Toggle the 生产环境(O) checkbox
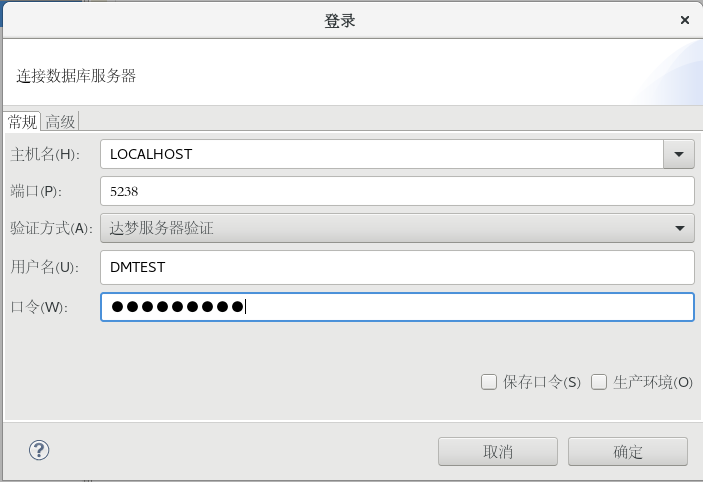 pyautogui.click(x=599, y=382)
